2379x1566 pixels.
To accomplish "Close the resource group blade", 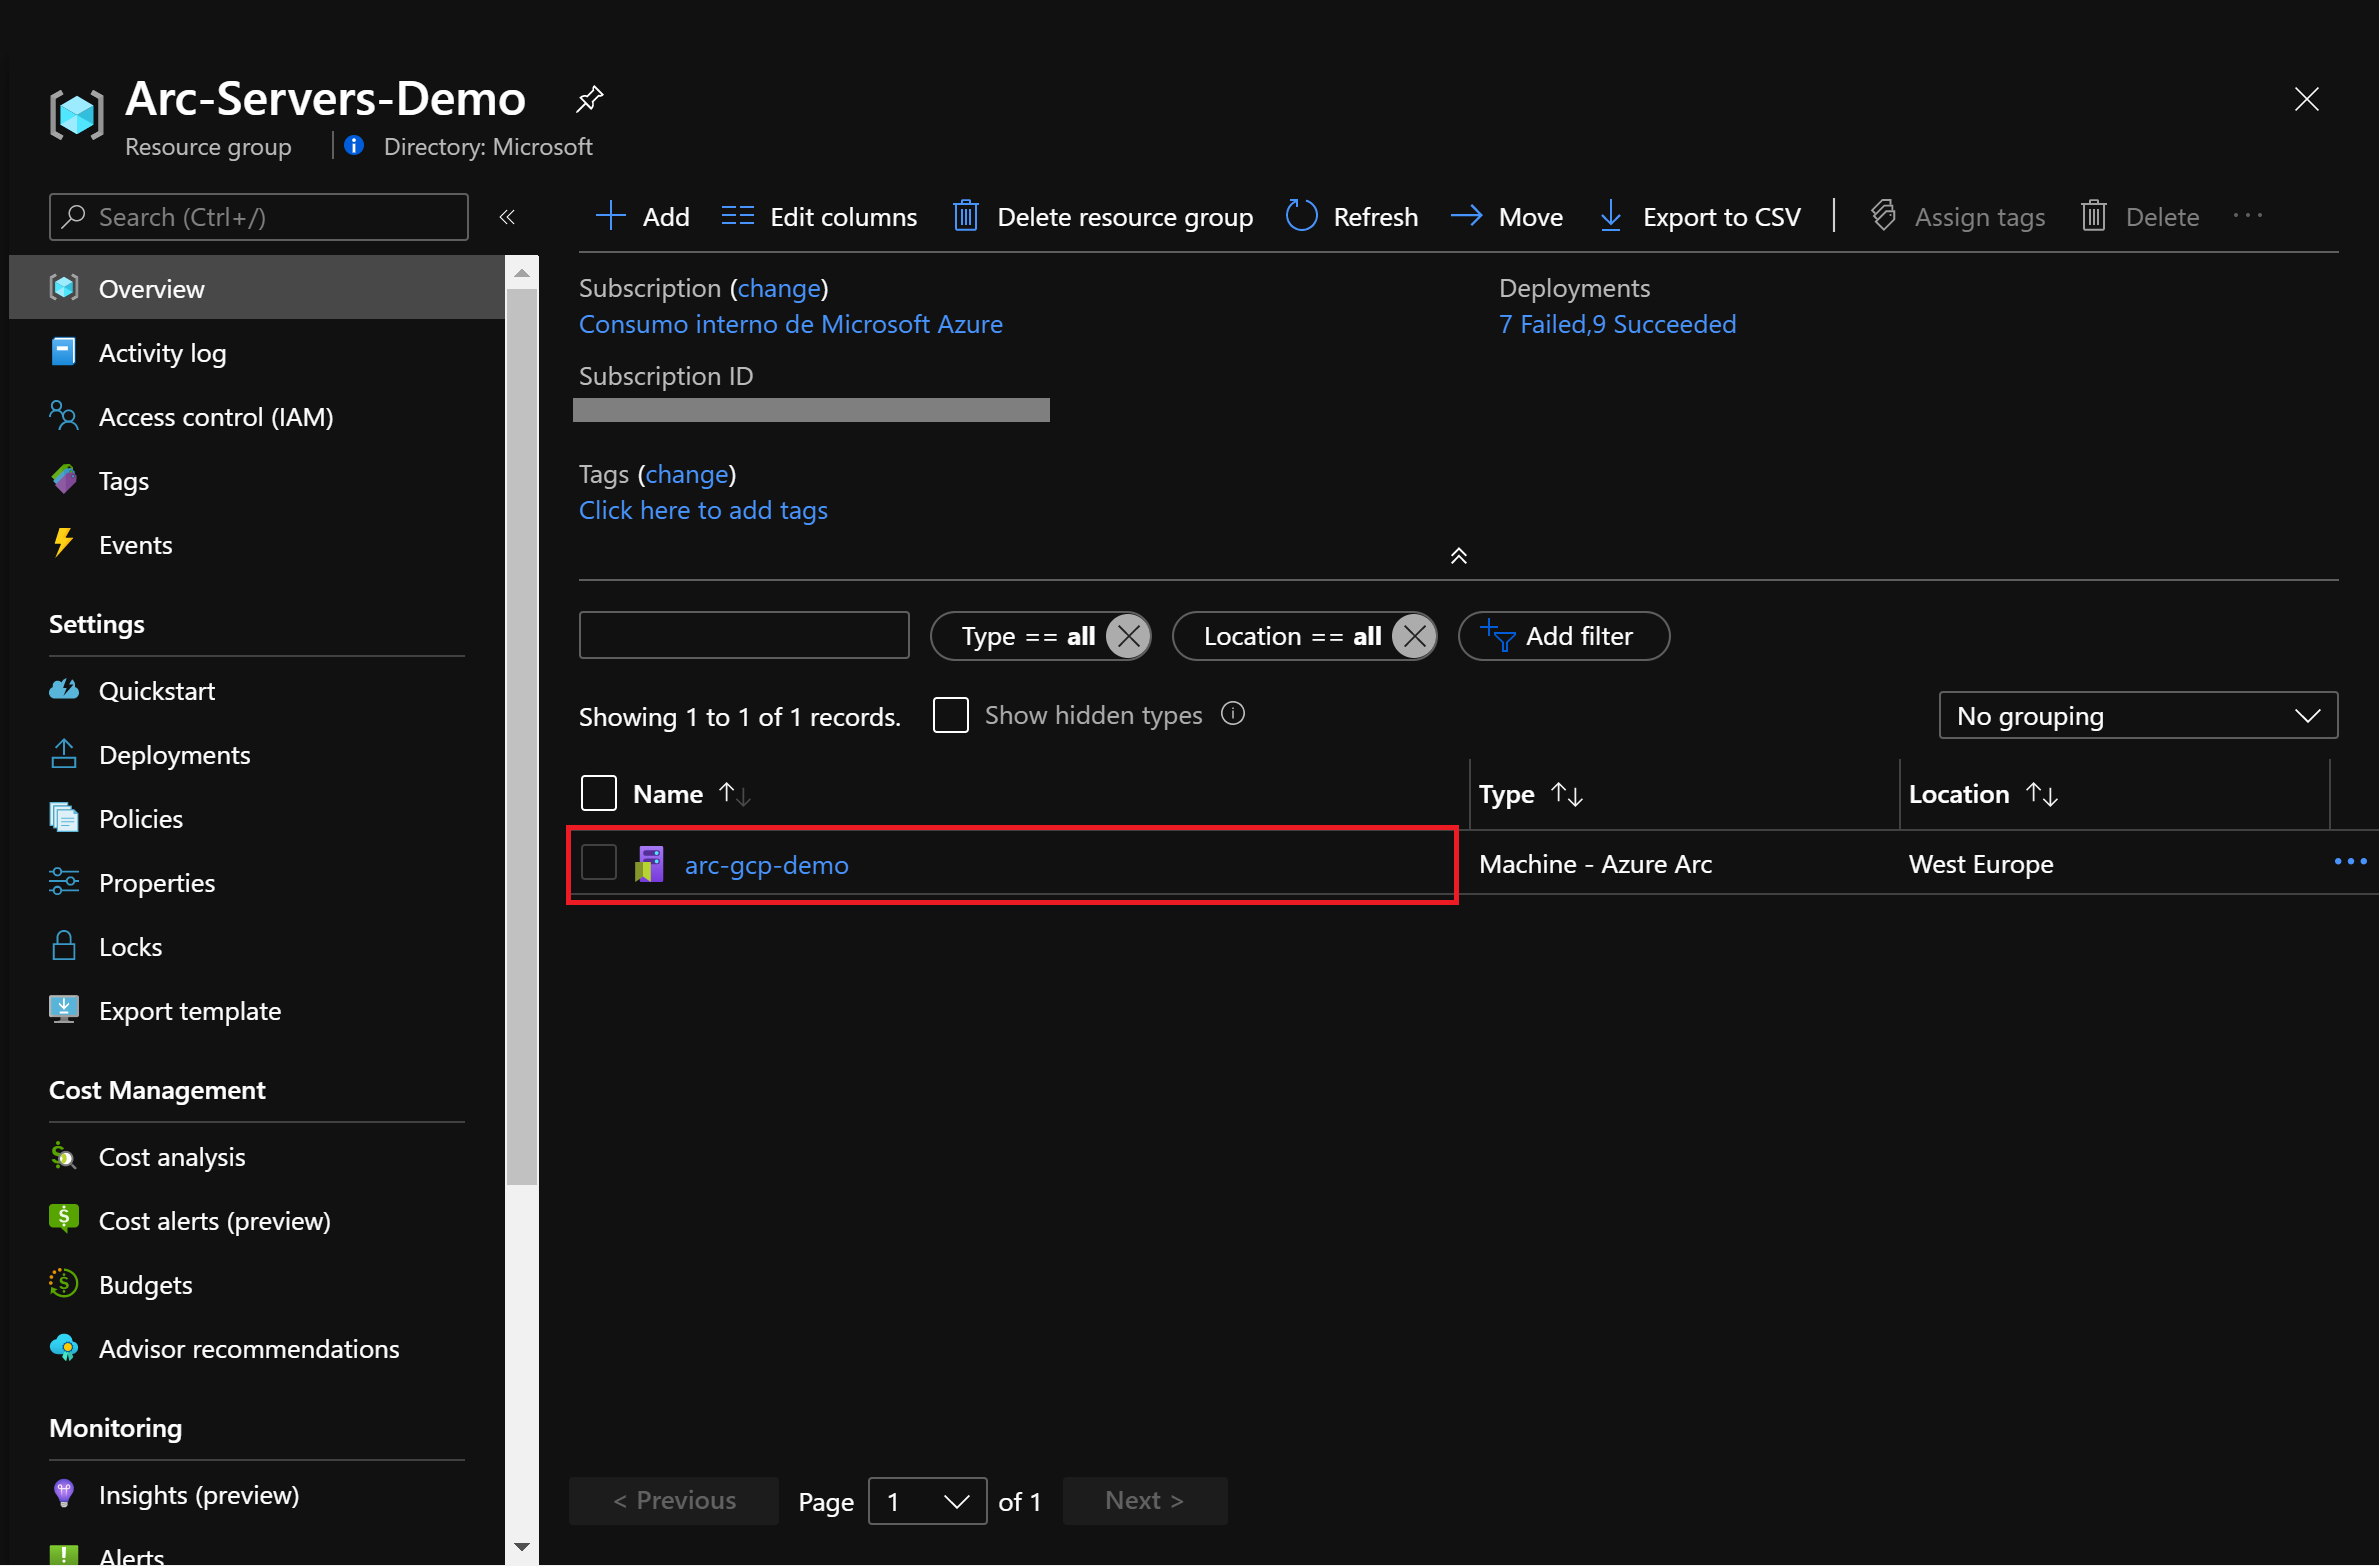I will [2306, 99].
